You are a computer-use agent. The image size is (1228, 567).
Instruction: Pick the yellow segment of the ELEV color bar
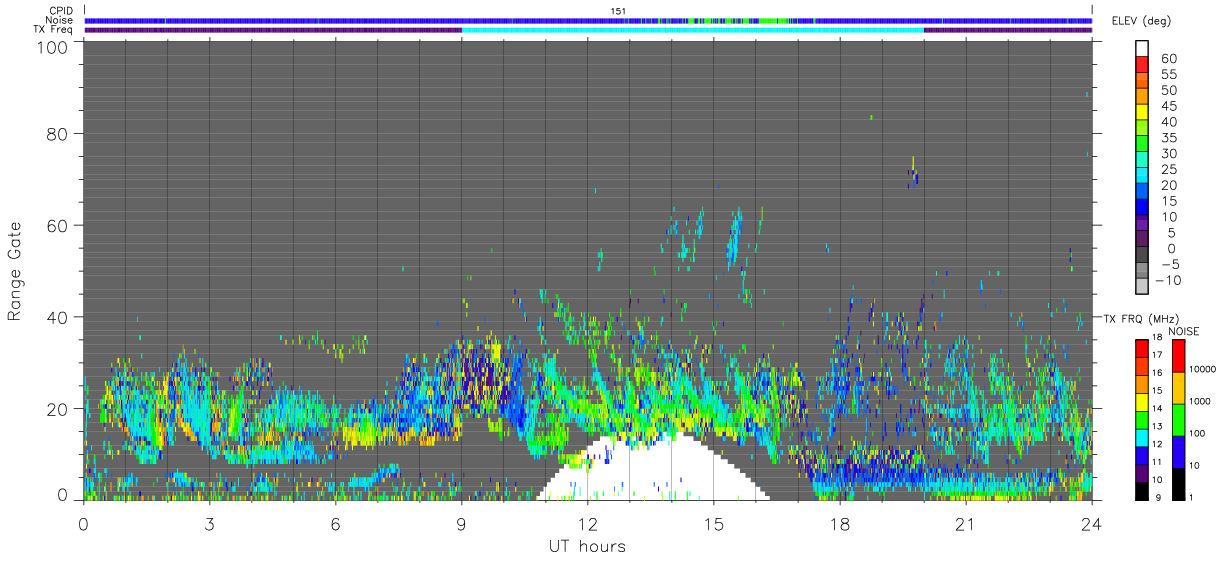[x=1142, y=112]
